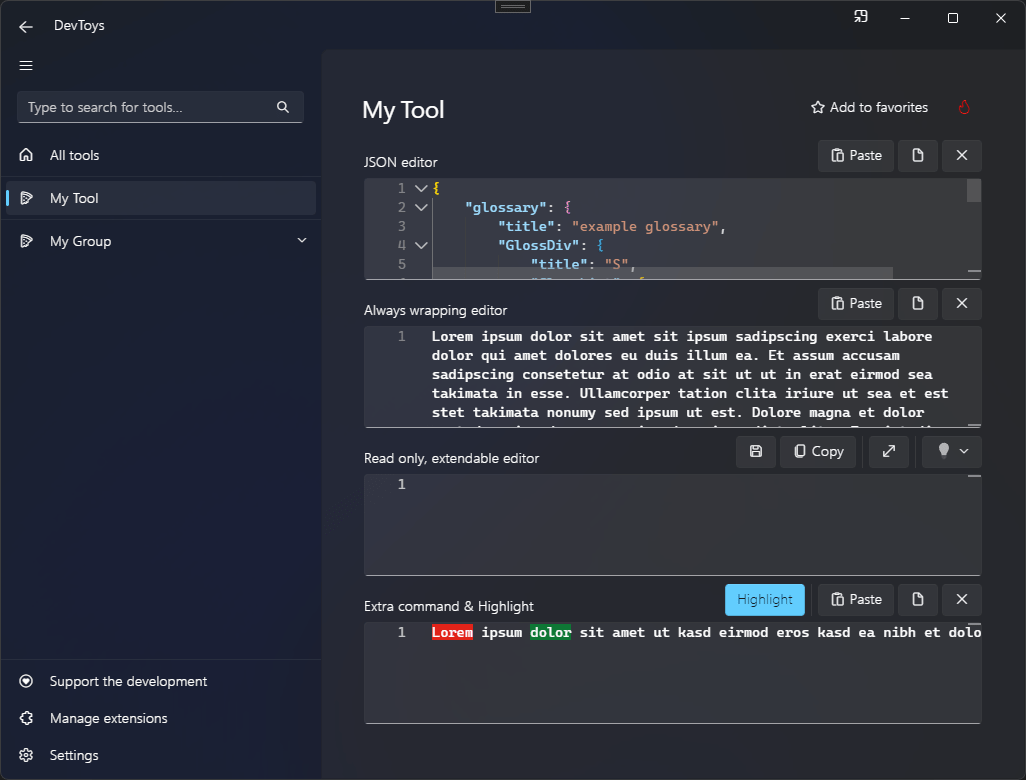Open the lightbulb dropdown menu
Viewport: 1026px width, 780px height.
[951, 452]
